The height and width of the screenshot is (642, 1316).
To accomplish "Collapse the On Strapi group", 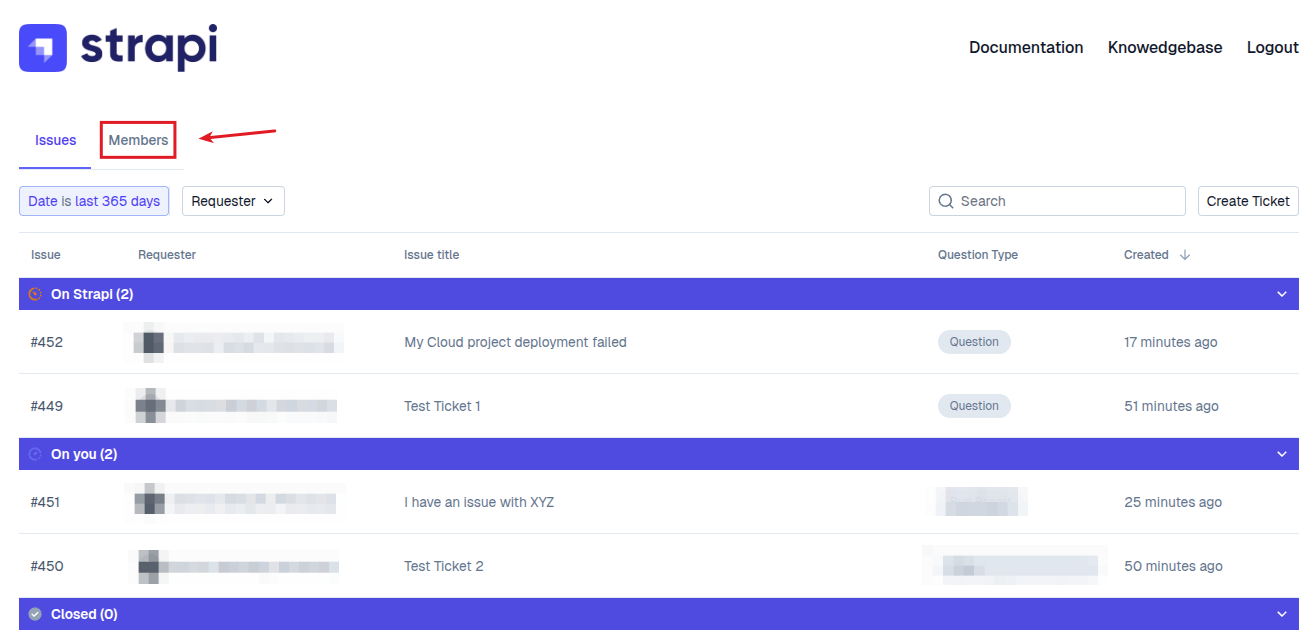I will (1283, 294).
